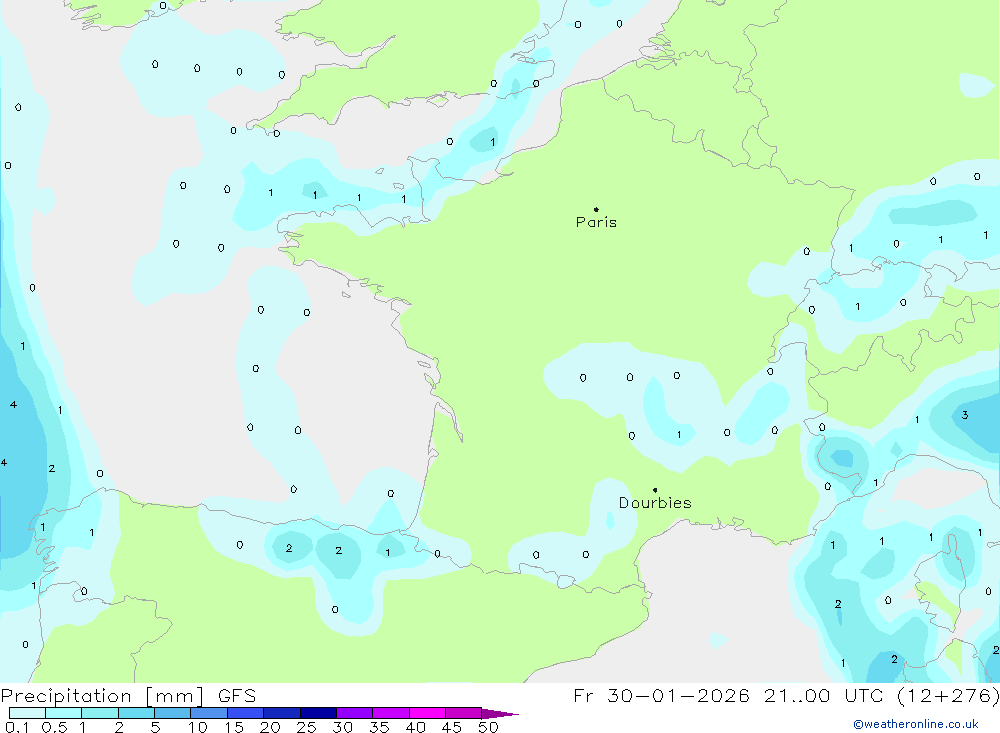The height and width of the screenshot is (733, 1000).
Task: Click the 'Precipitation [mm] GFS' title
Action: (128, 696)
